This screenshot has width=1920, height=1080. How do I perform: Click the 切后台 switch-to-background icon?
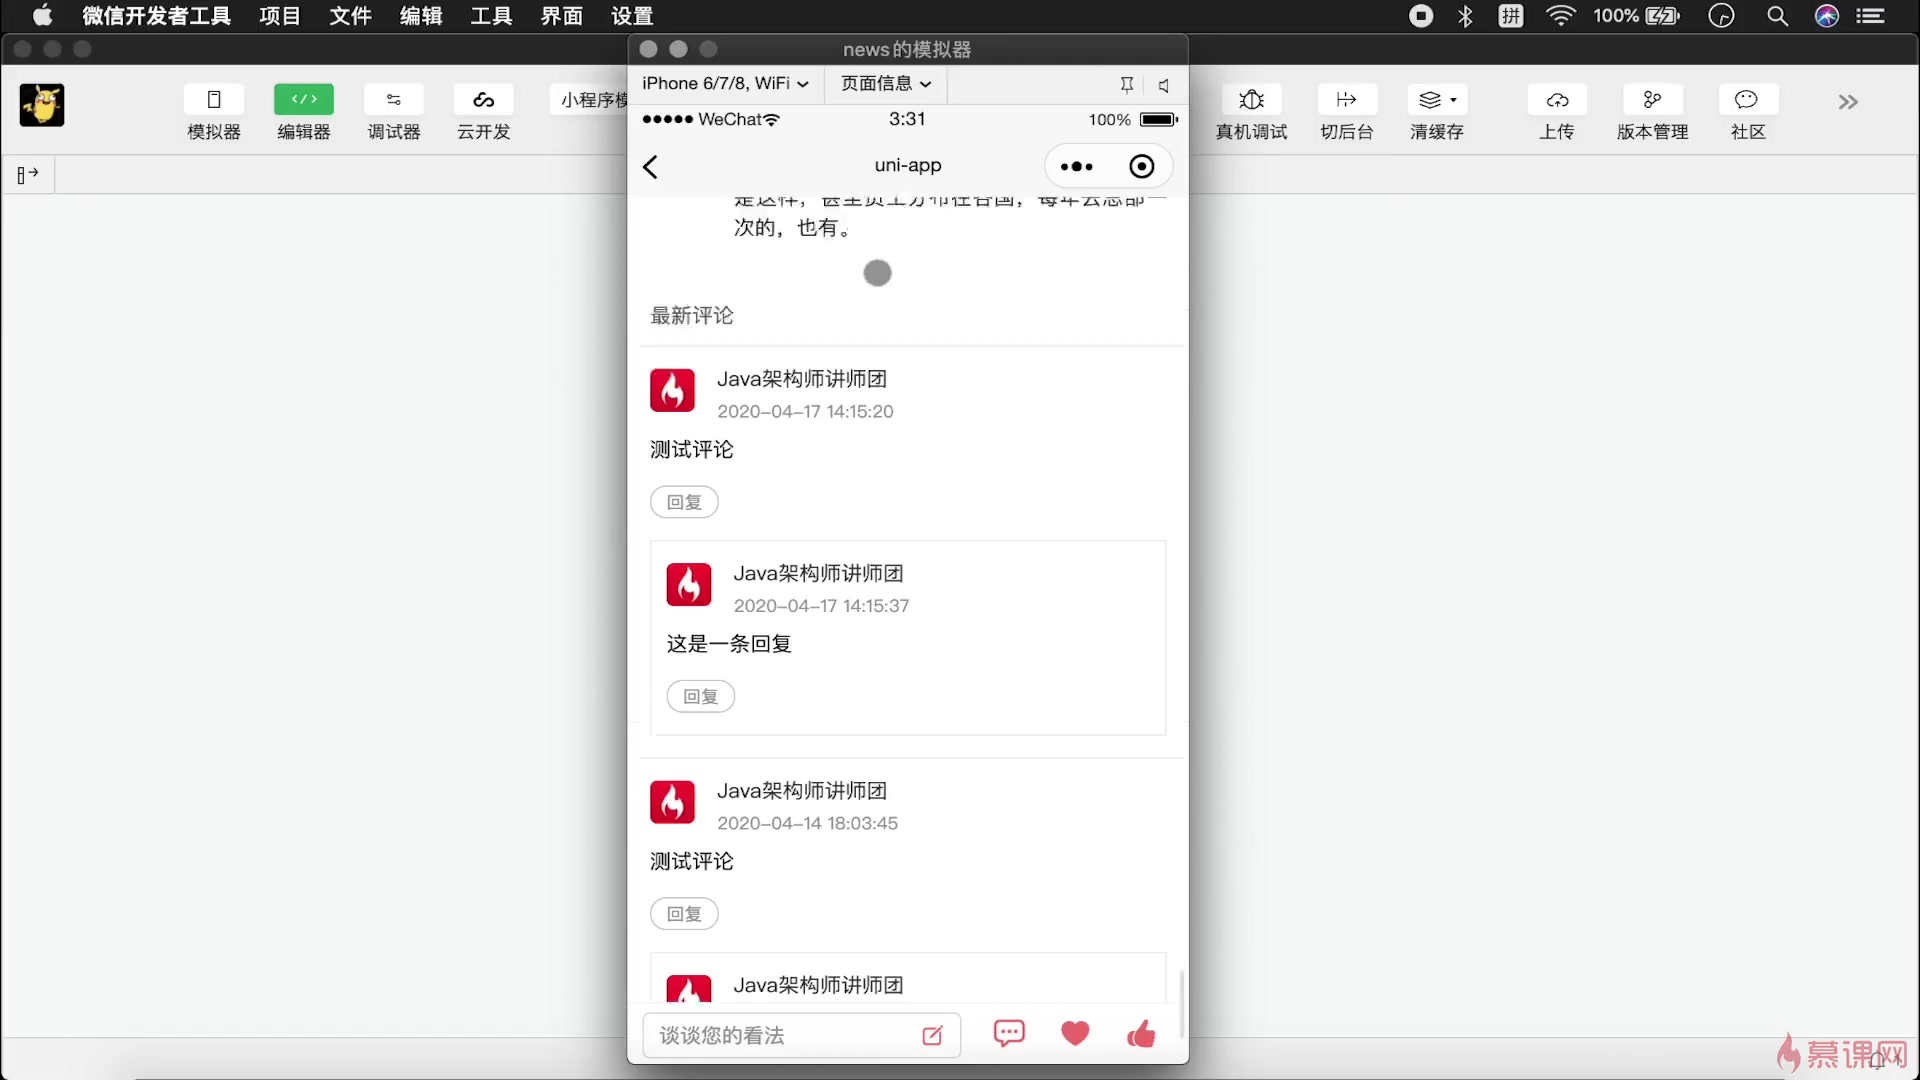1347,100
